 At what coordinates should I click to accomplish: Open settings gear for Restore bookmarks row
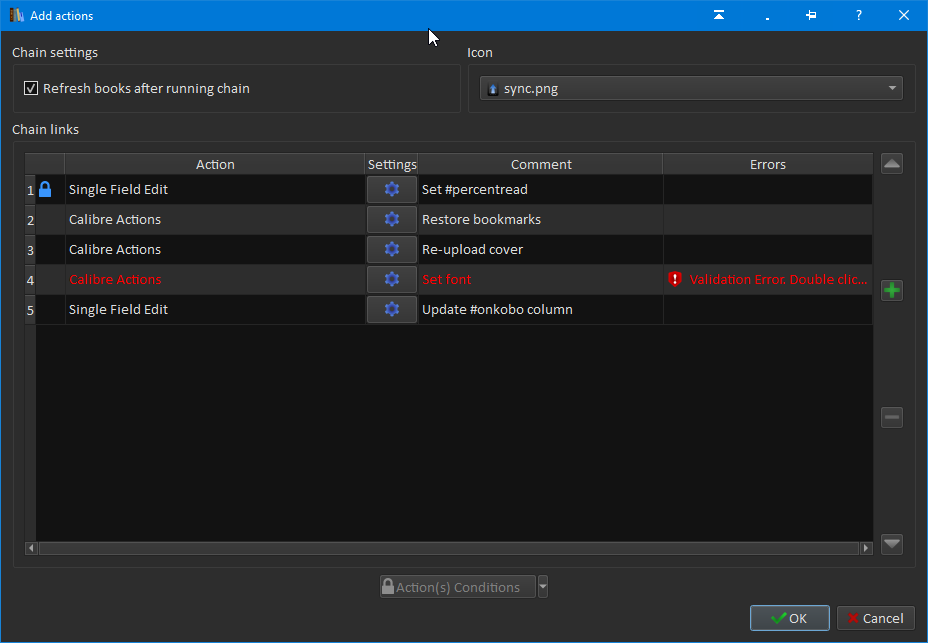click(391, 220)
